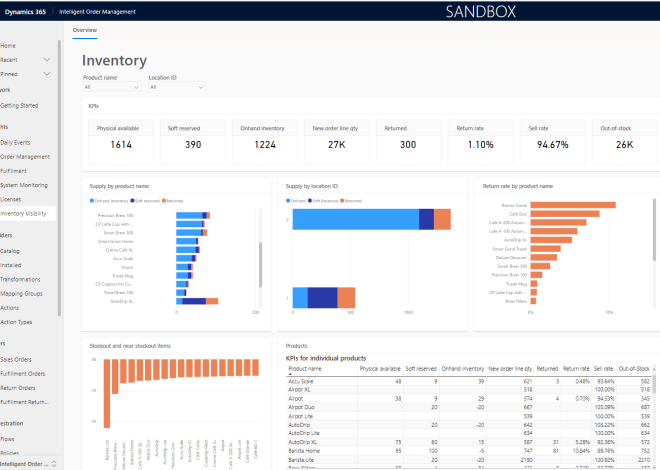
Task: Click Dynamics 365 in the header
Action: [x=25, y=12]
